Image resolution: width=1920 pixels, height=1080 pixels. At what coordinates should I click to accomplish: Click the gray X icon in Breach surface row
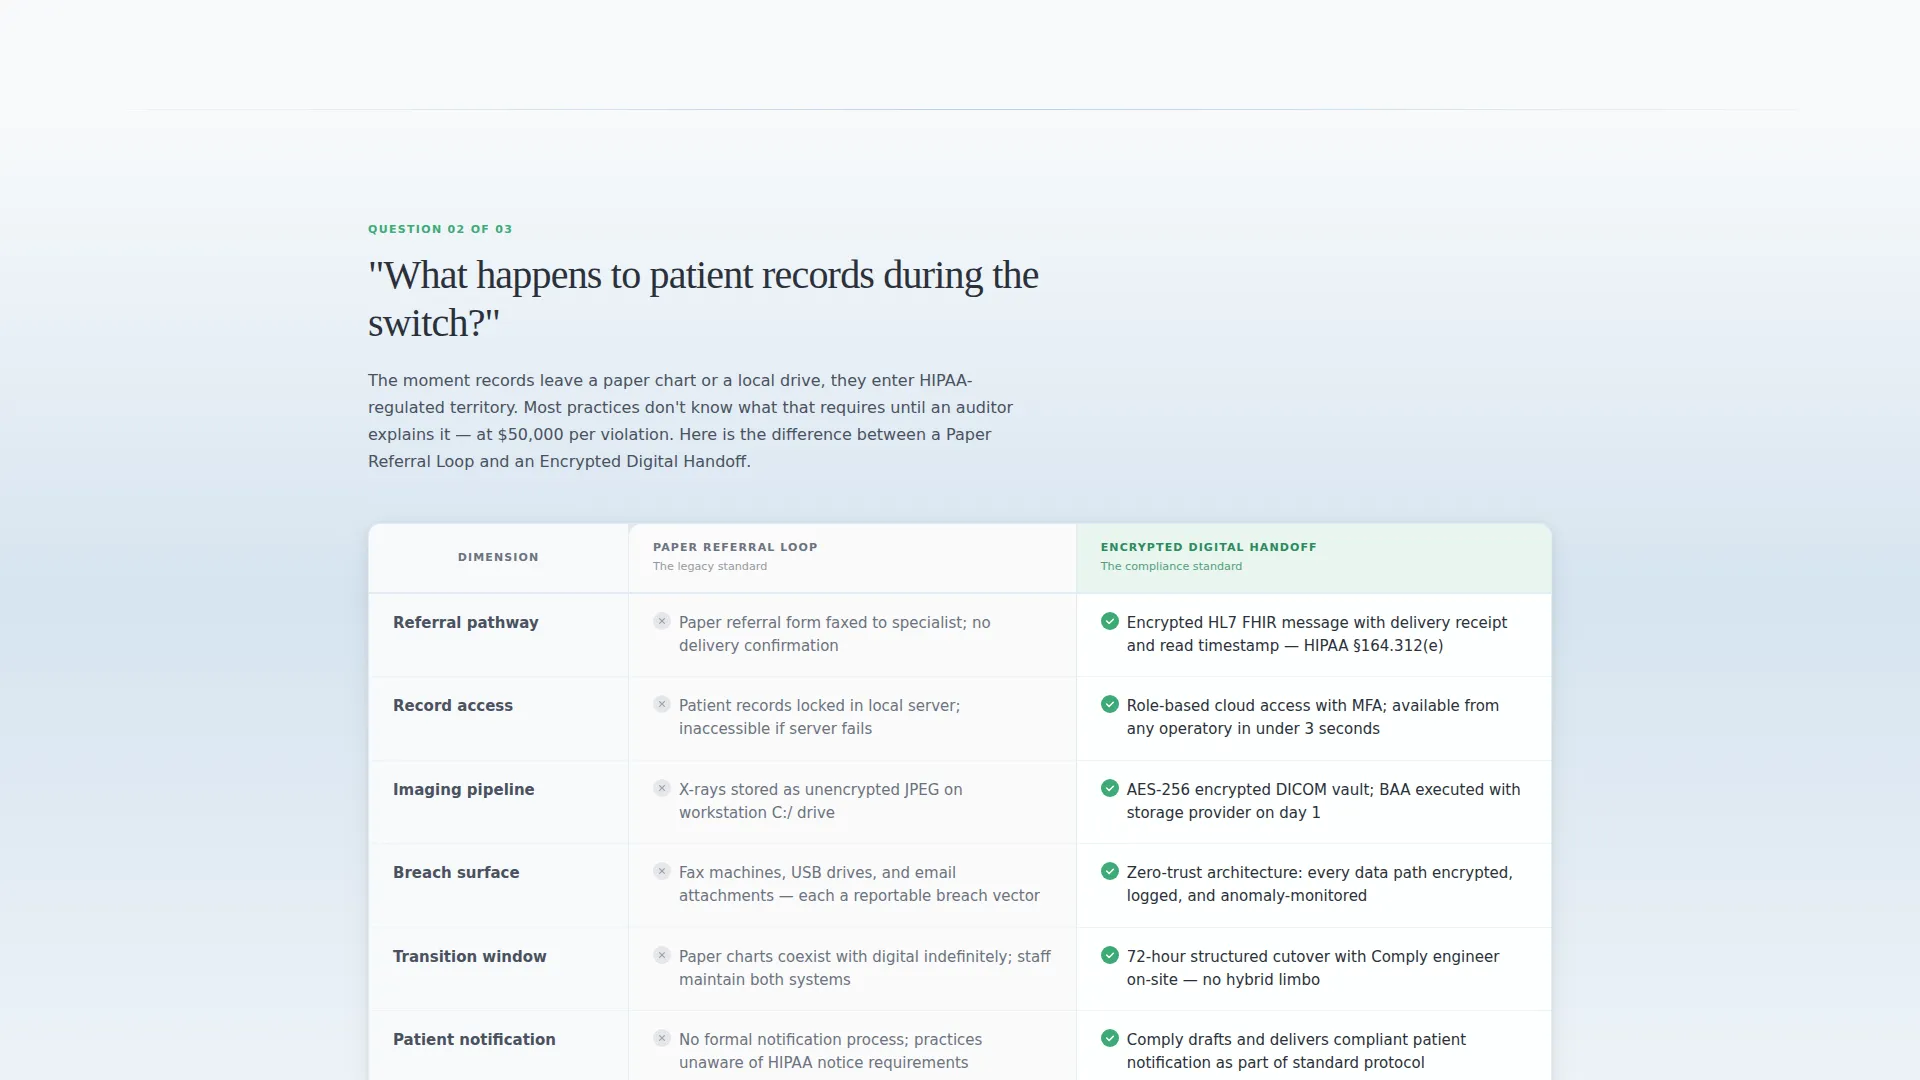coord(661,871)
